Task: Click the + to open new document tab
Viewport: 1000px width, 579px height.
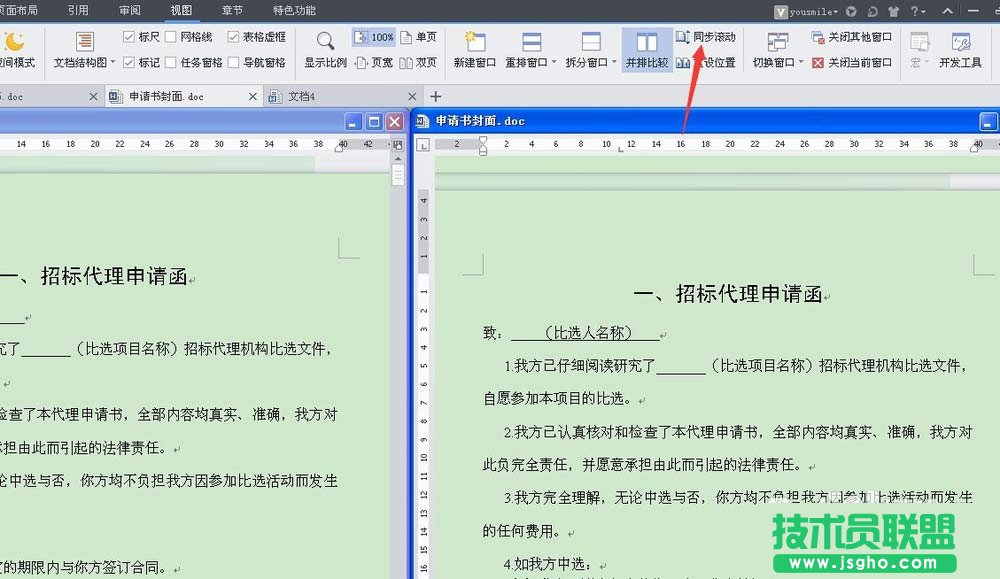Action: (x=434, y=96)
